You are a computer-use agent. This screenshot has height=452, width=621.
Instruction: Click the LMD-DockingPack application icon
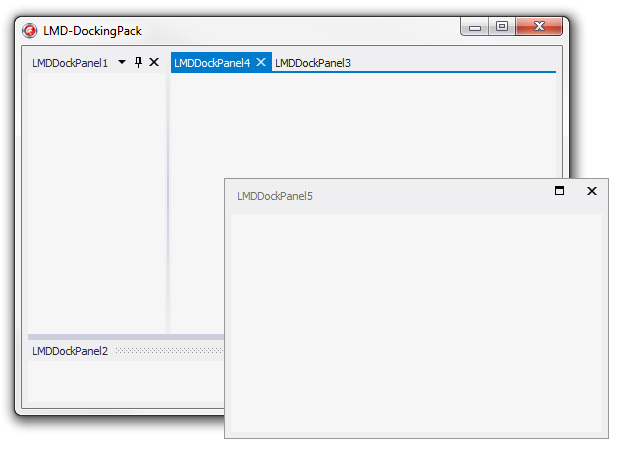pos(30,31)
